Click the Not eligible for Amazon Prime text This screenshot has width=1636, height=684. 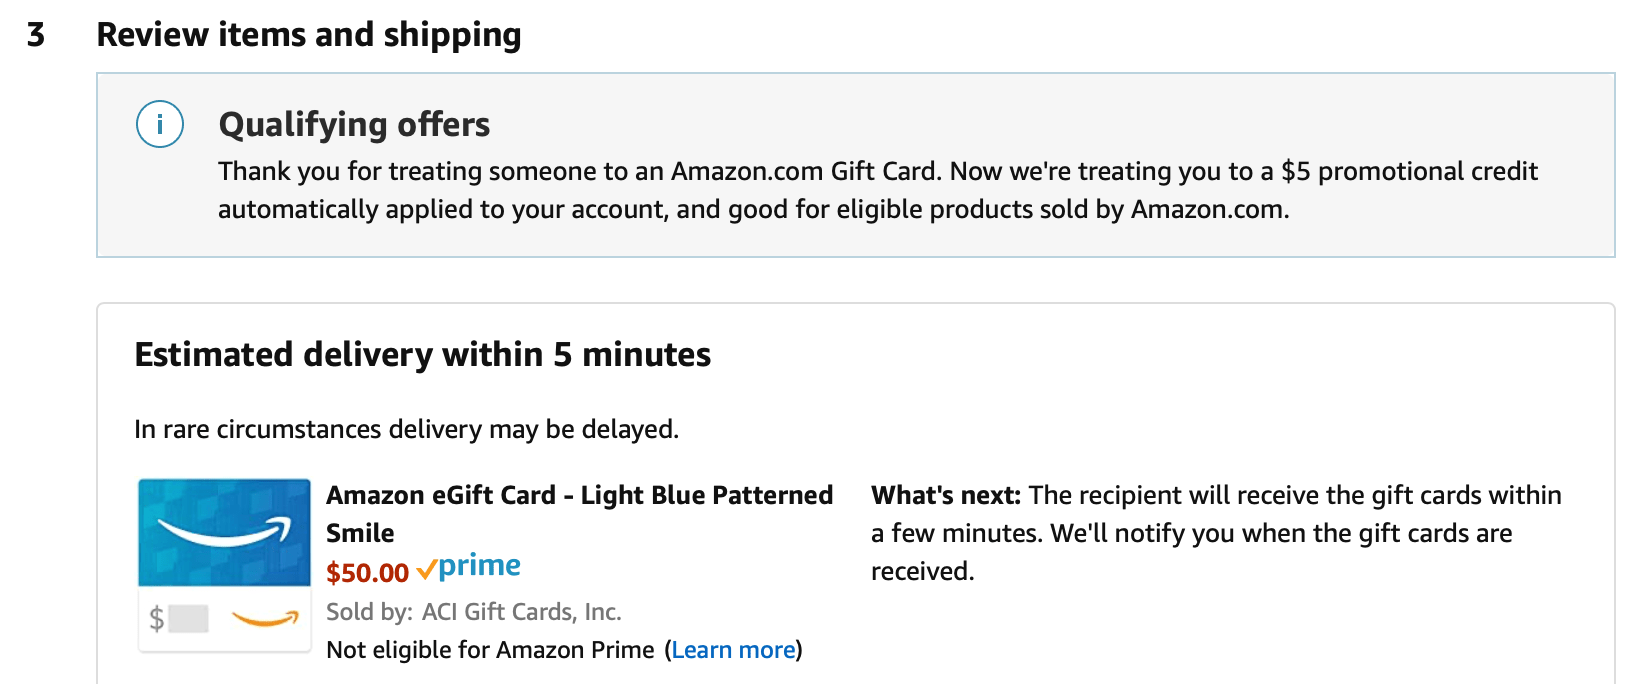[491, 649]
